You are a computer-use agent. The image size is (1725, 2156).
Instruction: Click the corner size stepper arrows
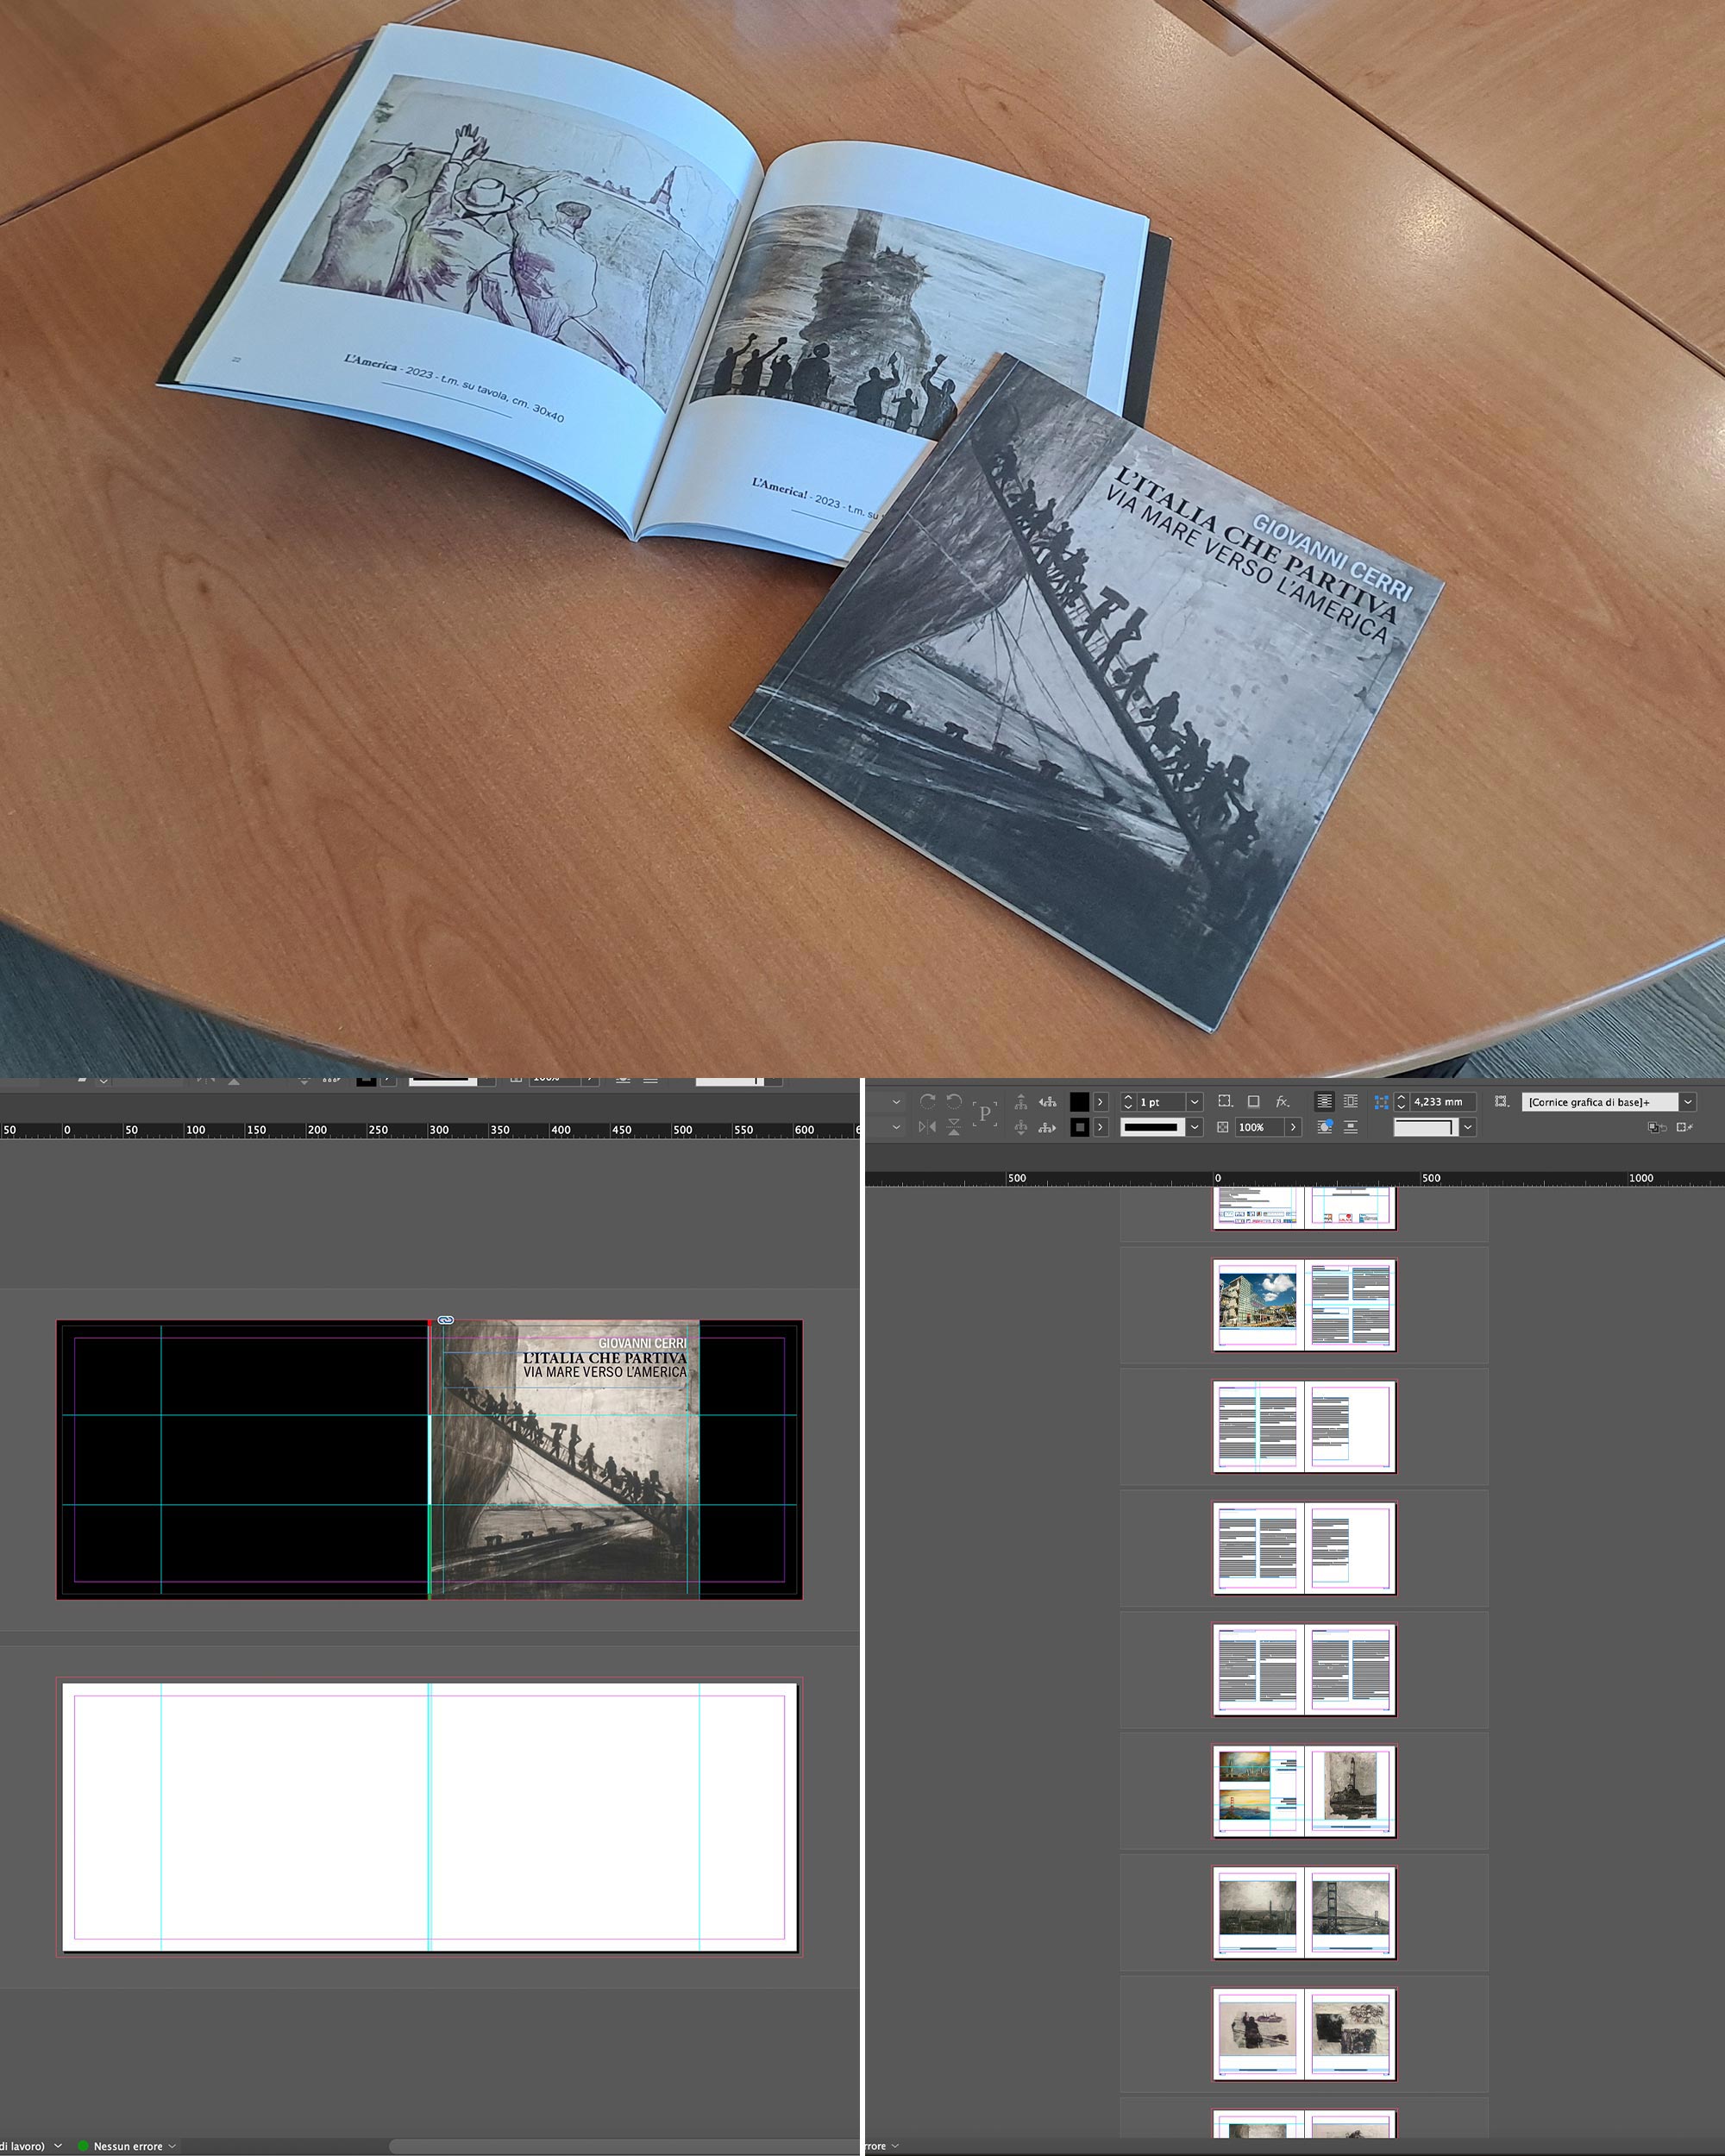[x=1402, y=1102]
